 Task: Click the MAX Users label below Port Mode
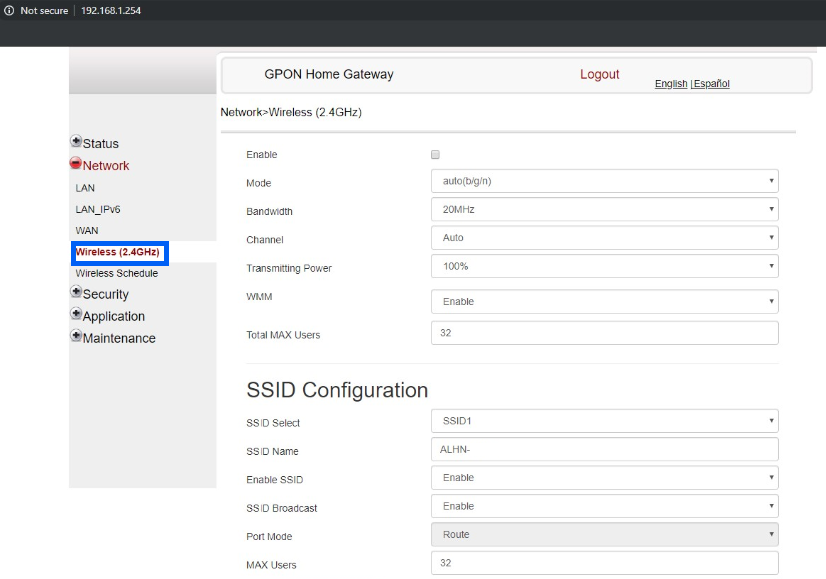(x=271, y=565)
